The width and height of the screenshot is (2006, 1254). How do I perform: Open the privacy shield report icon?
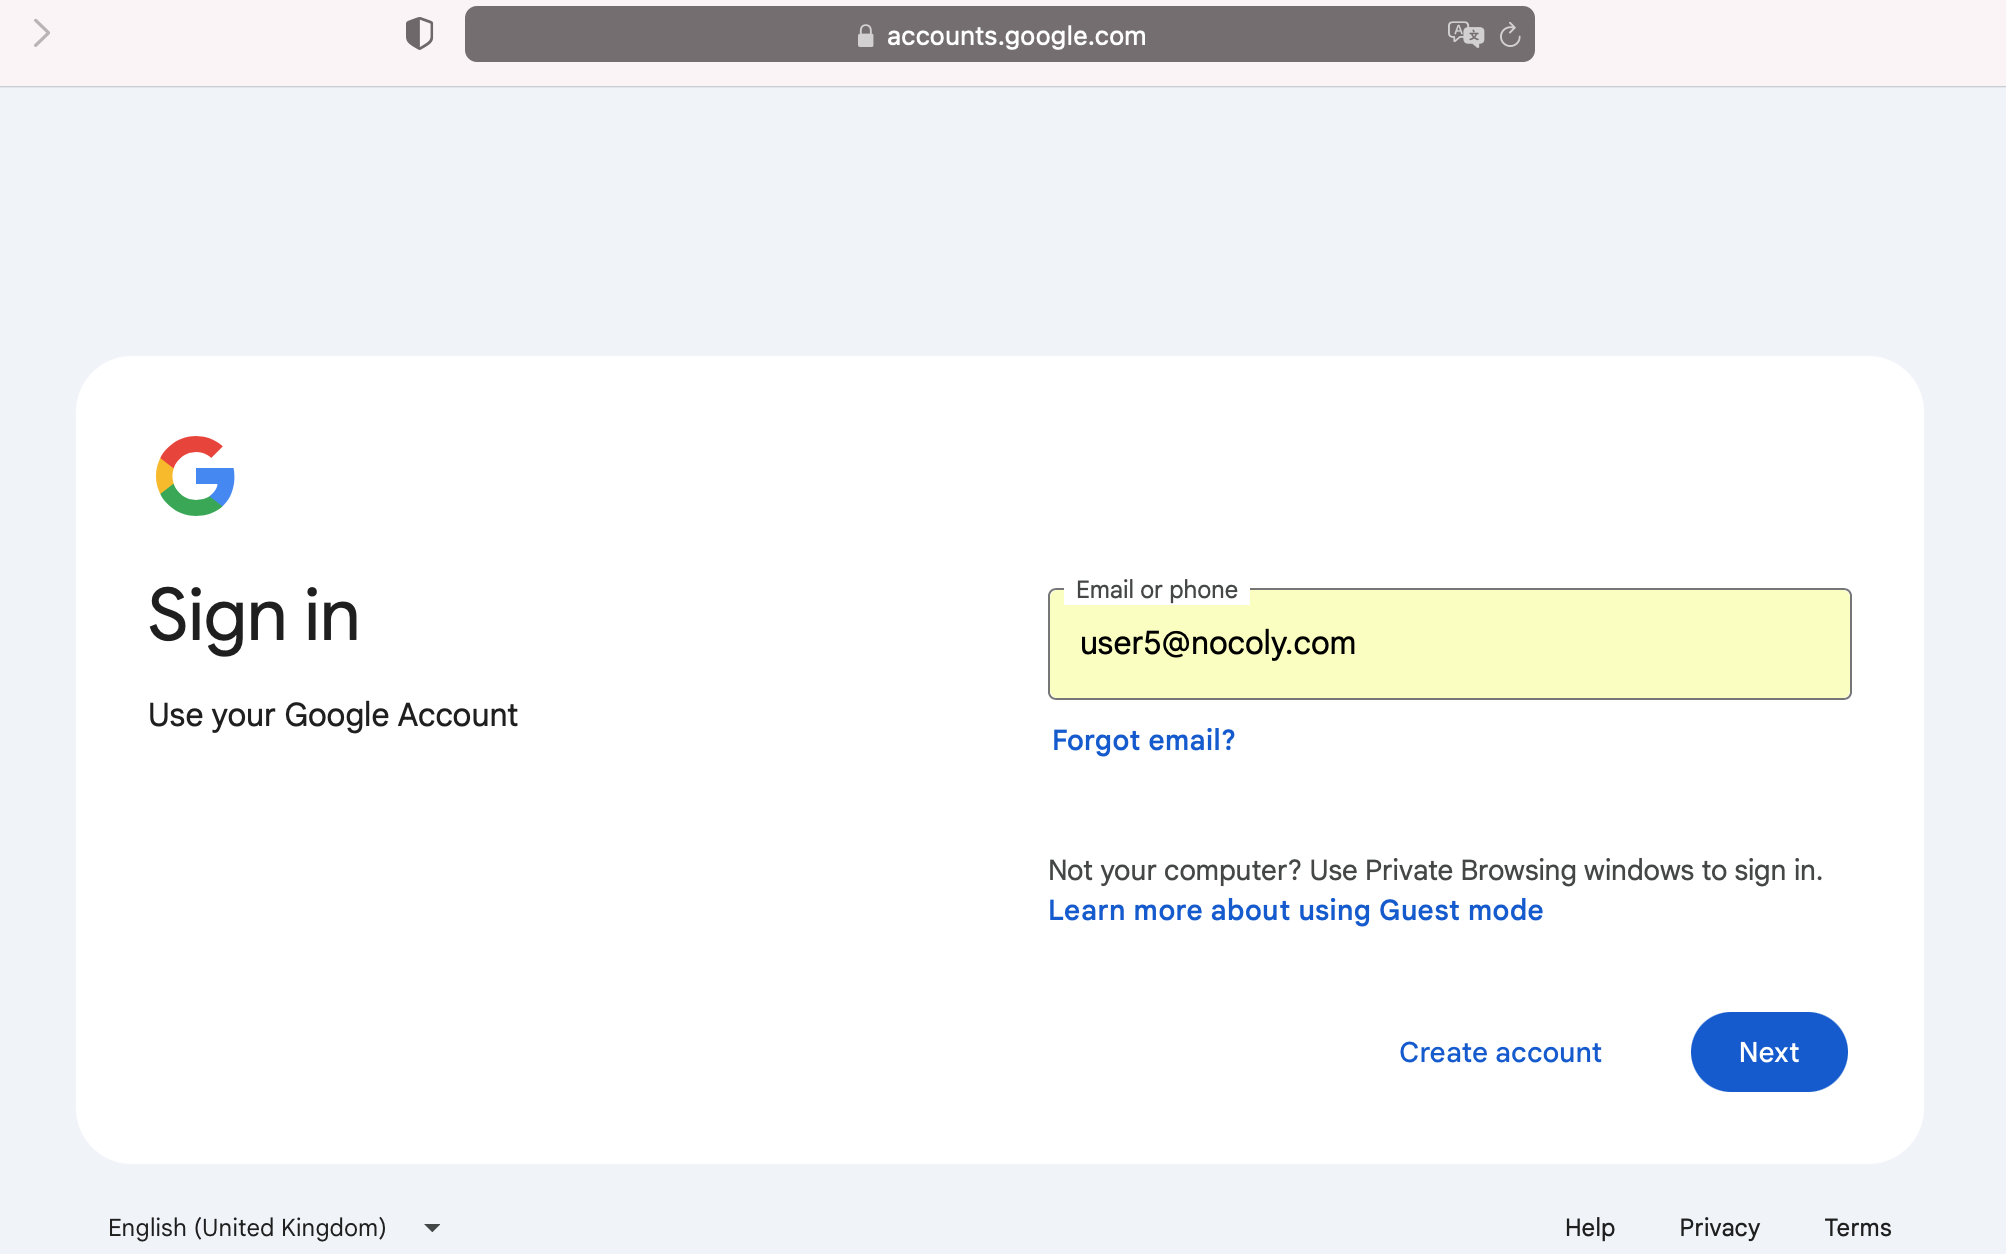click(419, 34)
